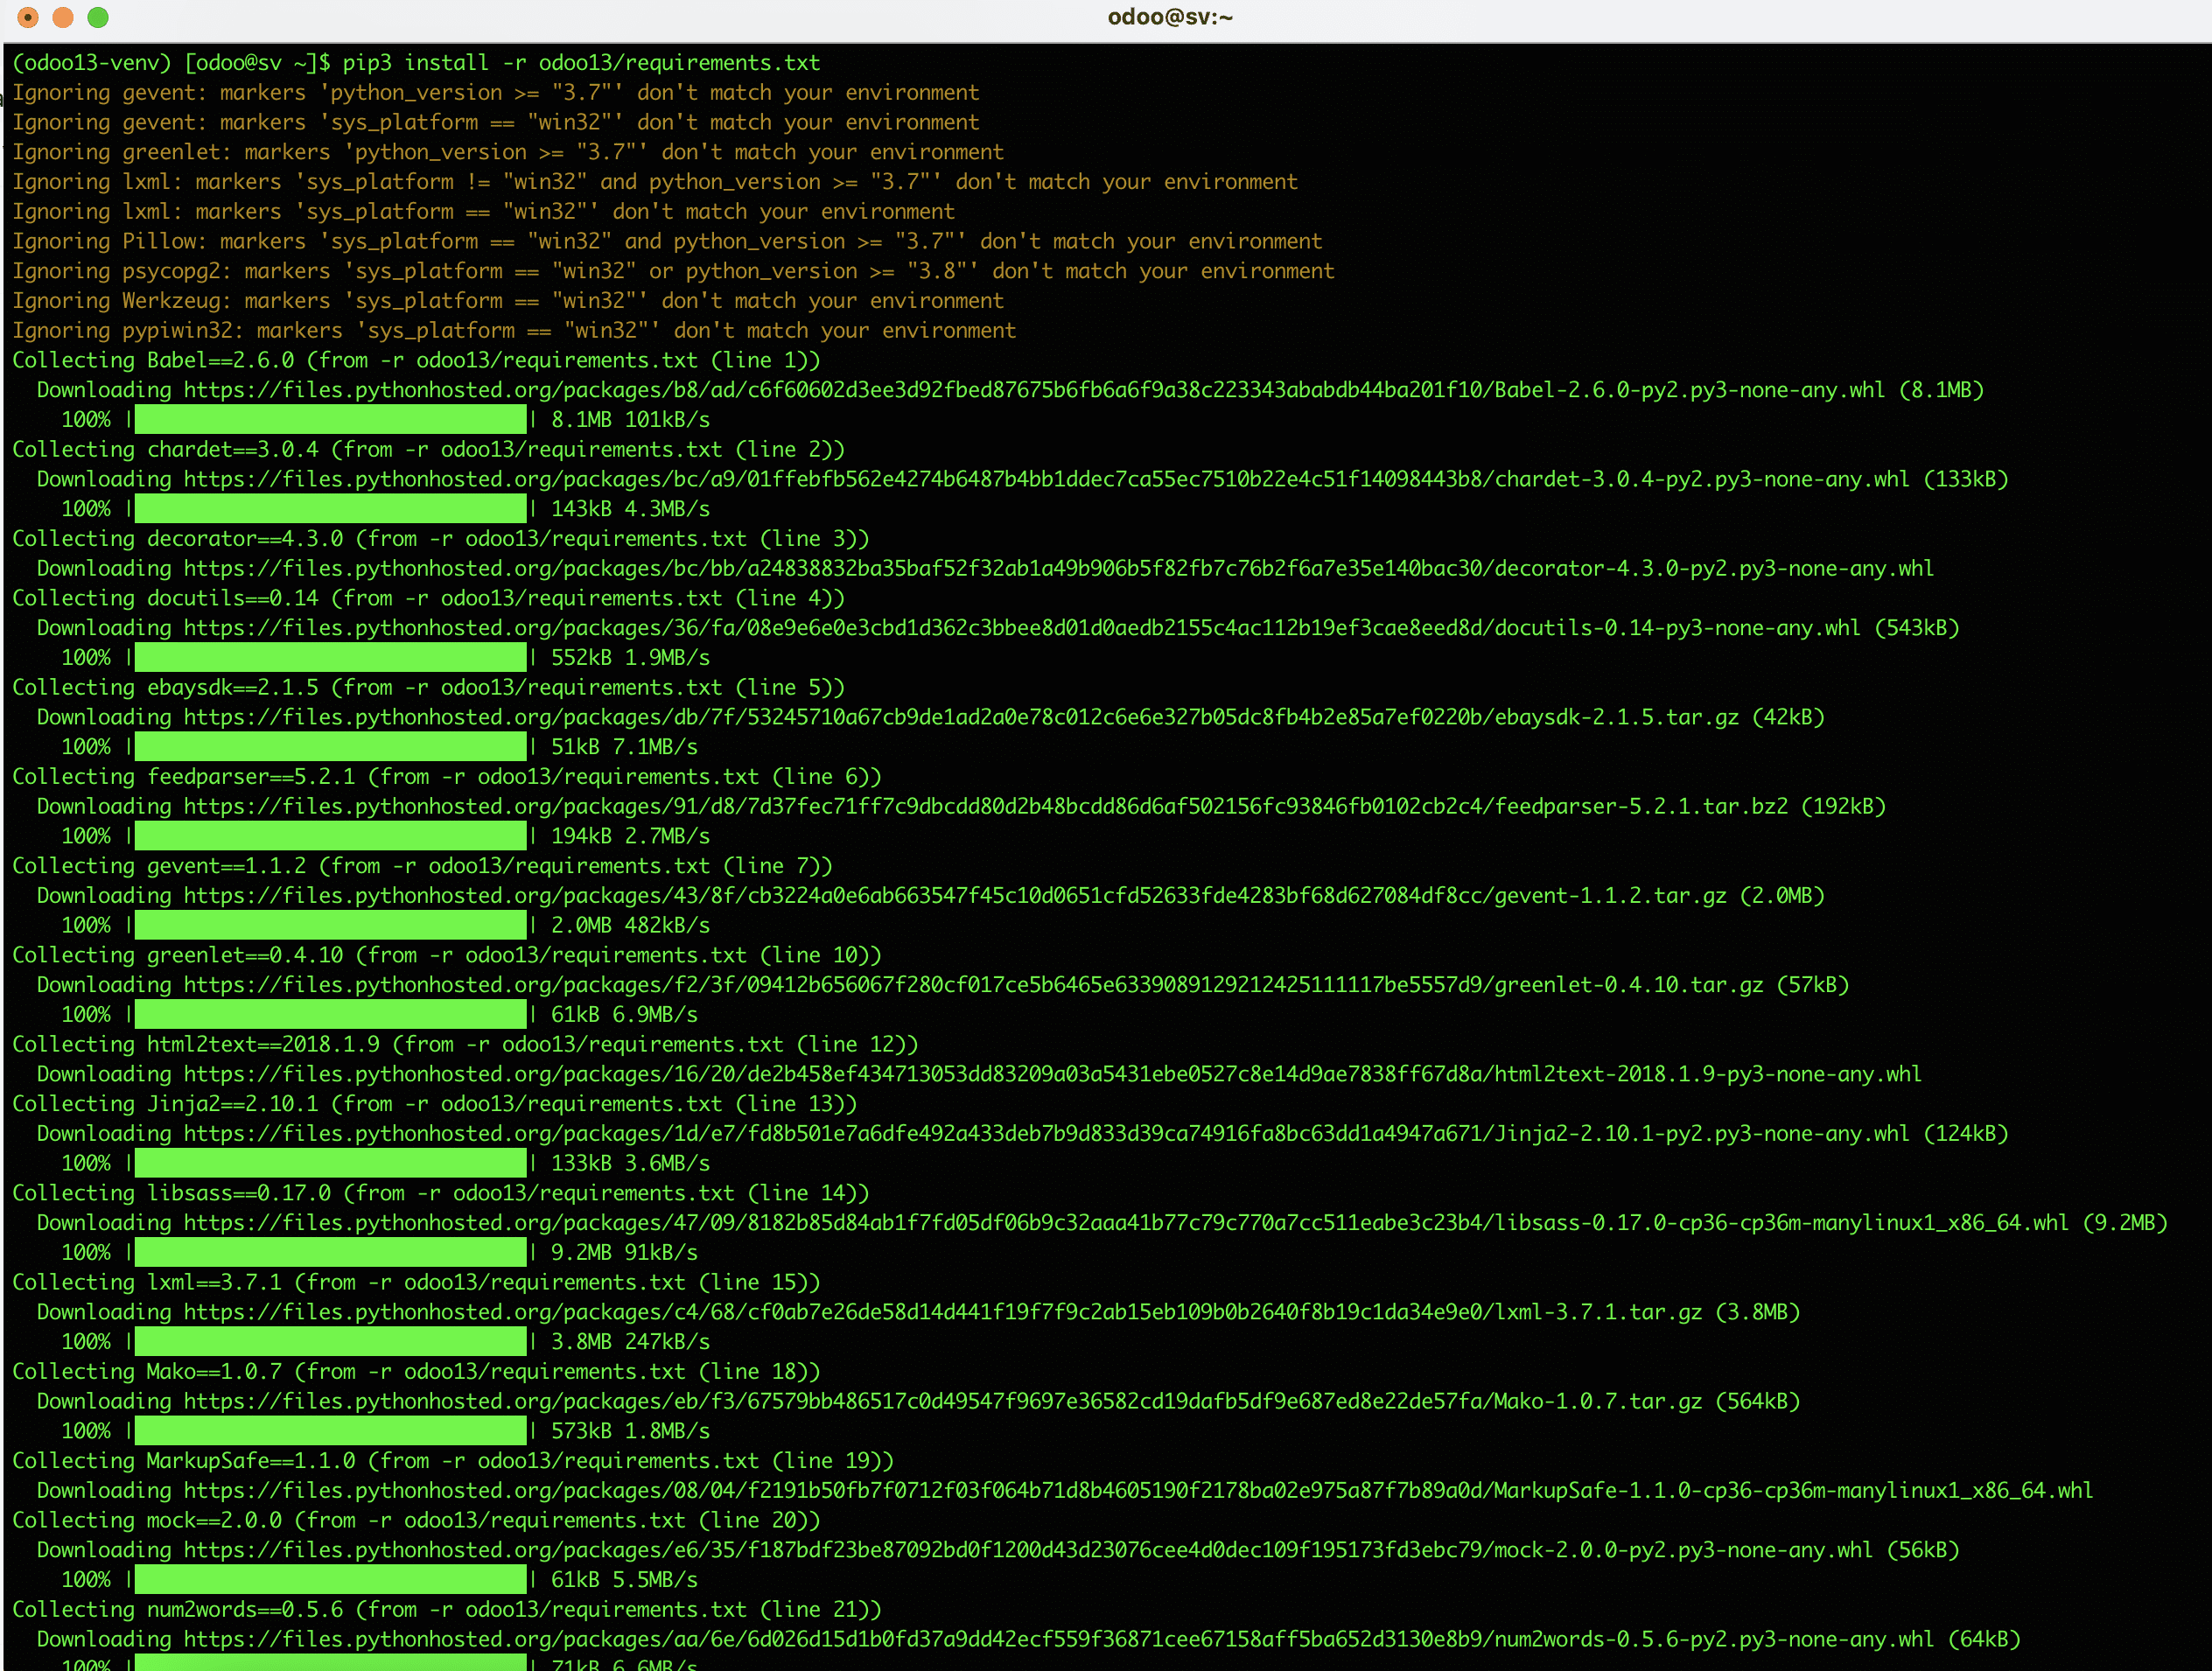Click the feedparser-5.2.1.tar.bz2 download URL
2212x1671 pixels.
985,806
